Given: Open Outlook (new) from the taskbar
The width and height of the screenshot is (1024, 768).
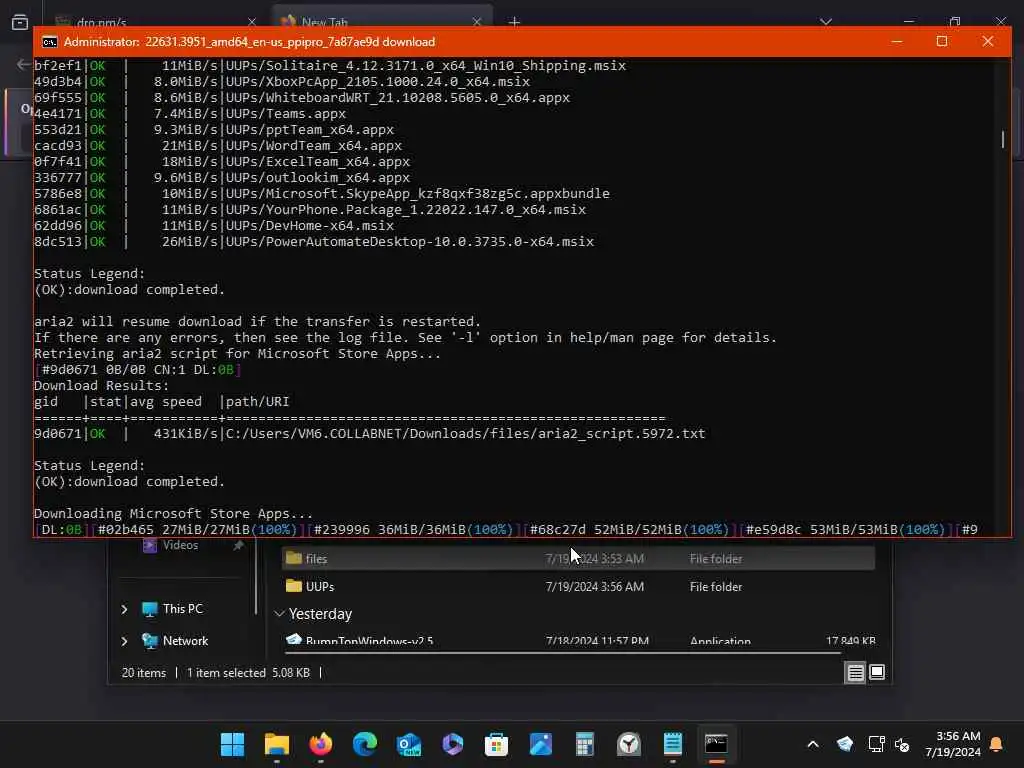Looking at the screenshot, I should (409, 744).
